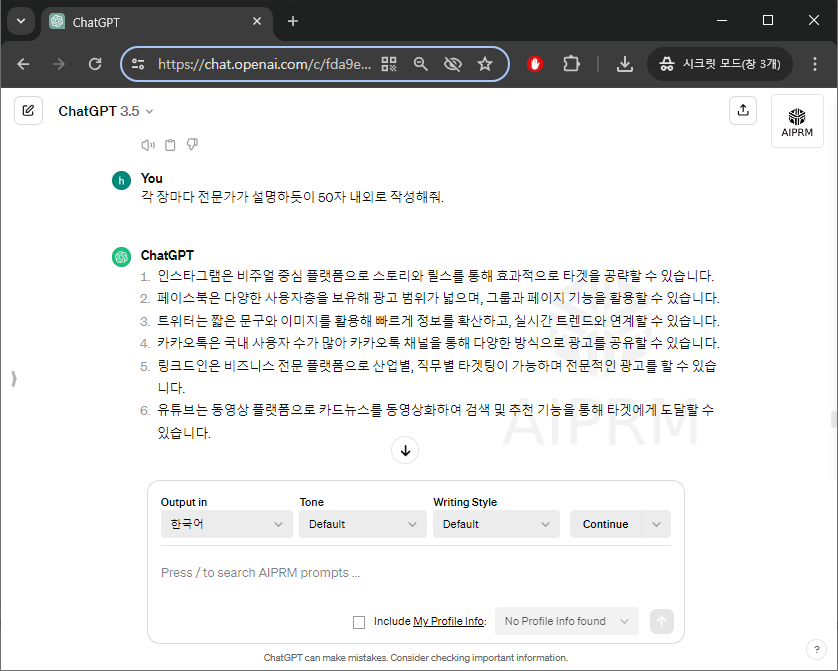Click the page scrollbar thumb
This screenshot has width=838, height=671.
(833, 419)
